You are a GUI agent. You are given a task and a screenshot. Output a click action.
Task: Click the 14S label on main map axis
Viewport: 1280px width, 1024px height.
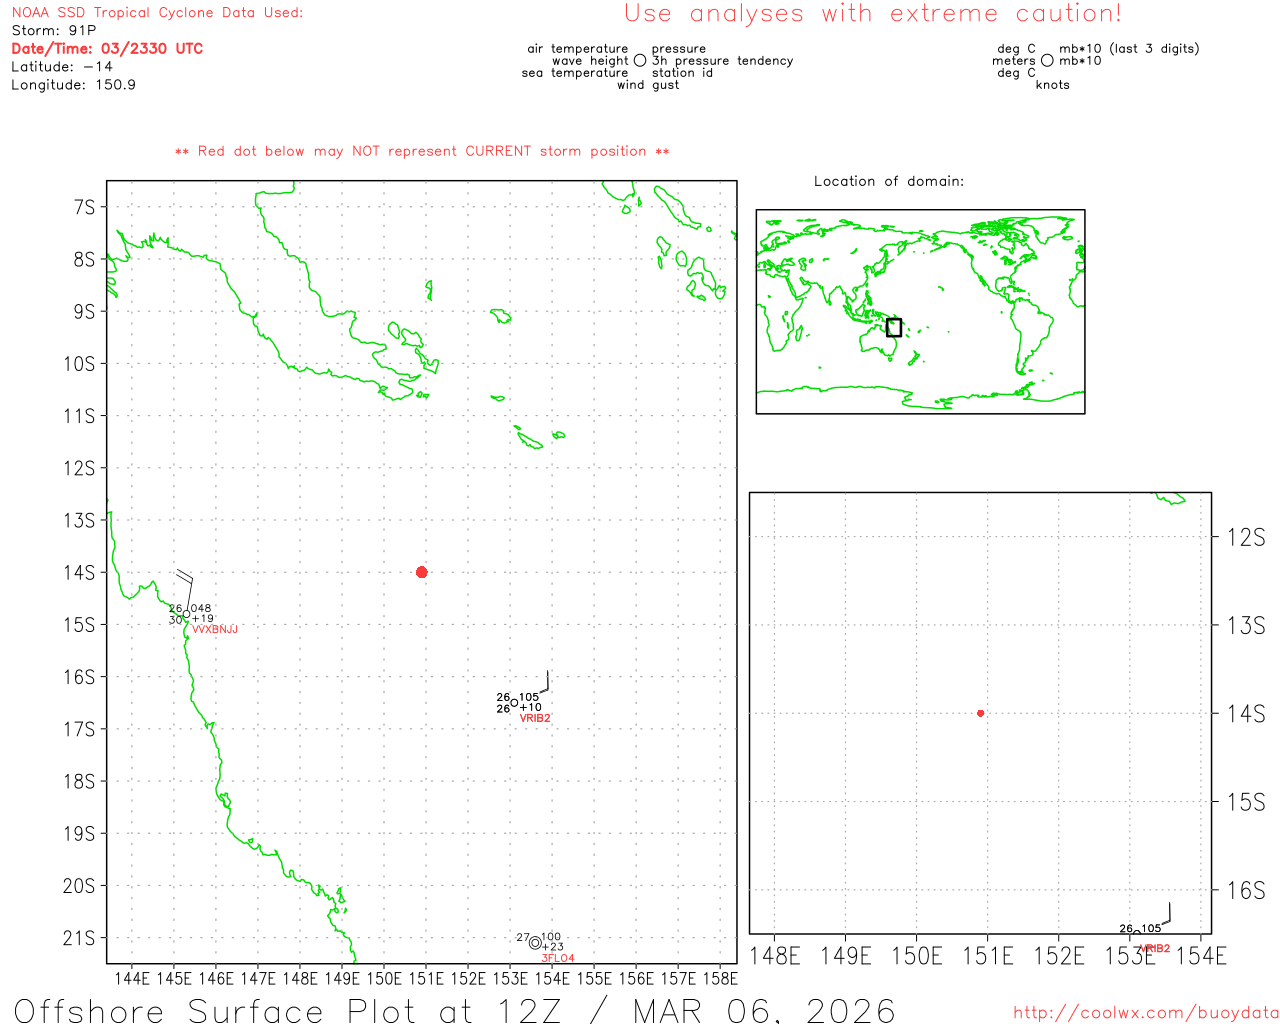[x=79, y=572]
